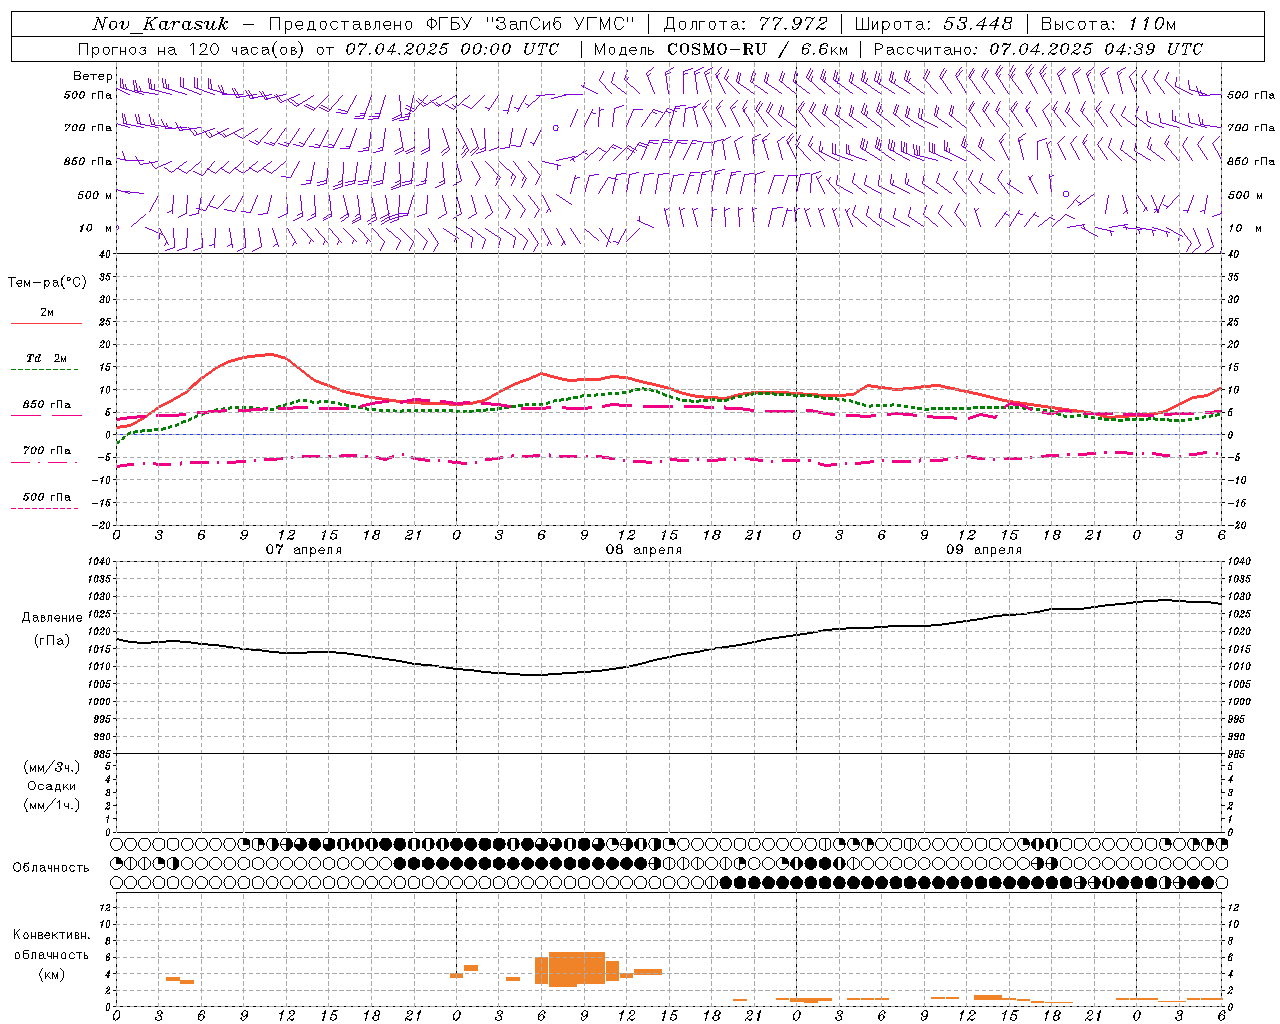Click the 'Давление' pressure panel label

[52, 618]
